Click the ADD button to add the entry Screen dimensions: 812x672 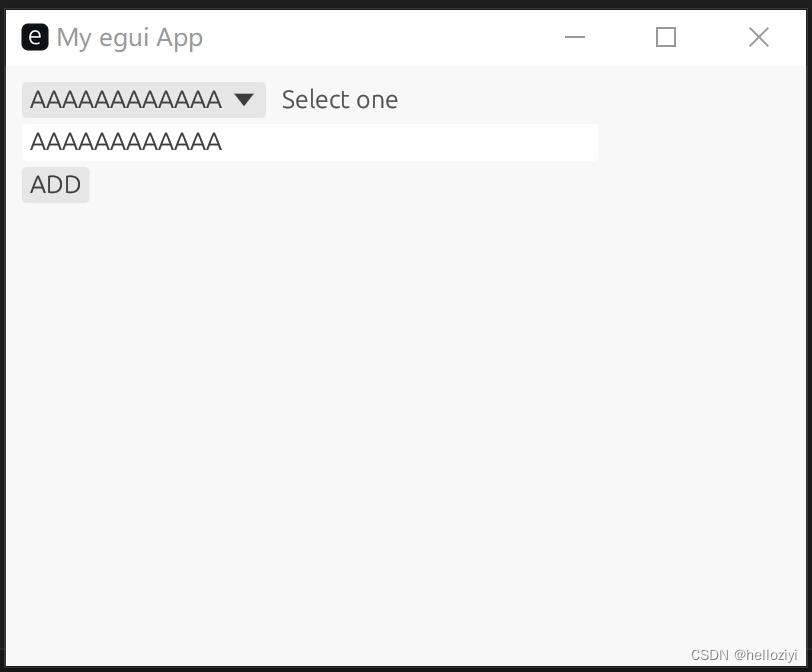pyautogui.click(x=55, y=184)
